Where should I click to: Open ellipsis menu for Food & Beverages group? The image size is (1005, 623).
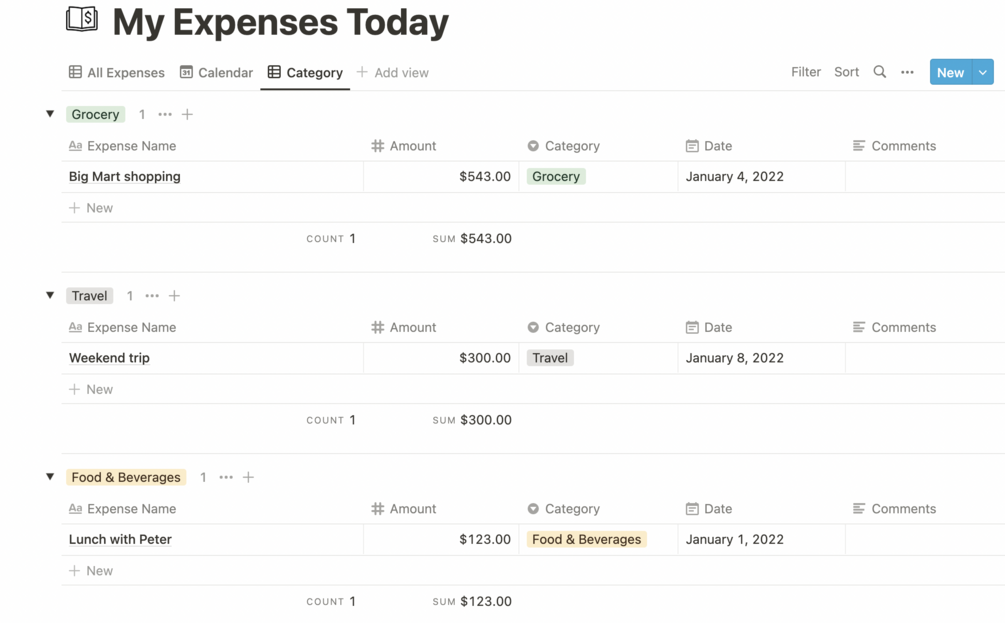[x=226, y=477]
